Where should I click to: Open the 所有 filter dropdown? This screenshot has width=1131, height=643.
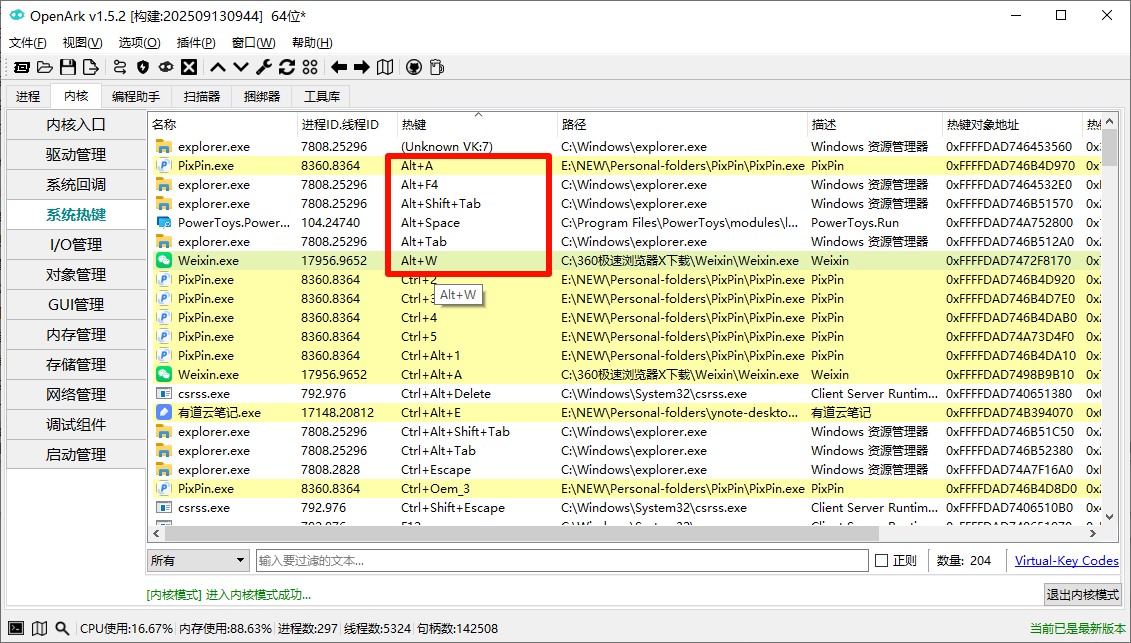[198, 561]
